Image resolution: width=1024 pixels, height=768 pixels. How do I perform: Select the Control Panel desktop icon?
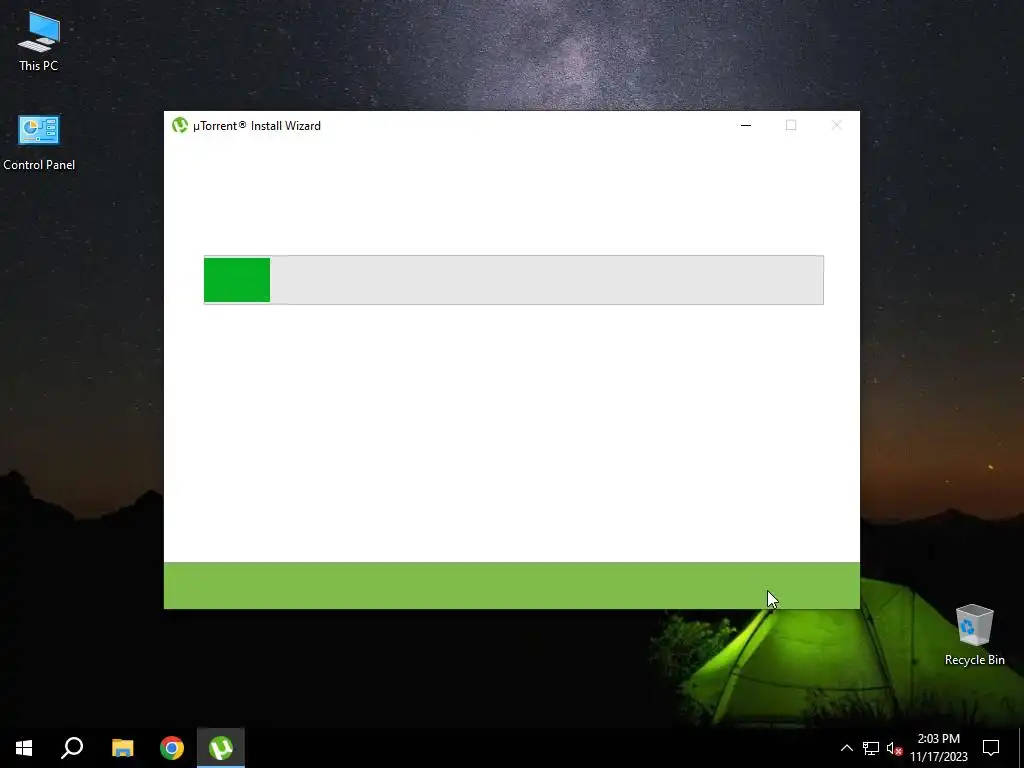[39, 143]
